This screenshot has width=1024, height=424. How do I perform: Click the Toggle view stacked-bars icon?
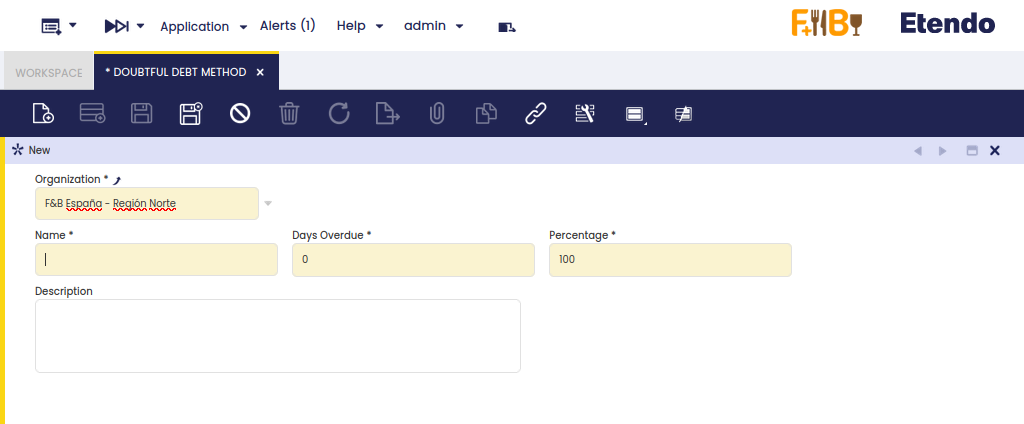pyautogui.click(x=635, y=114)
